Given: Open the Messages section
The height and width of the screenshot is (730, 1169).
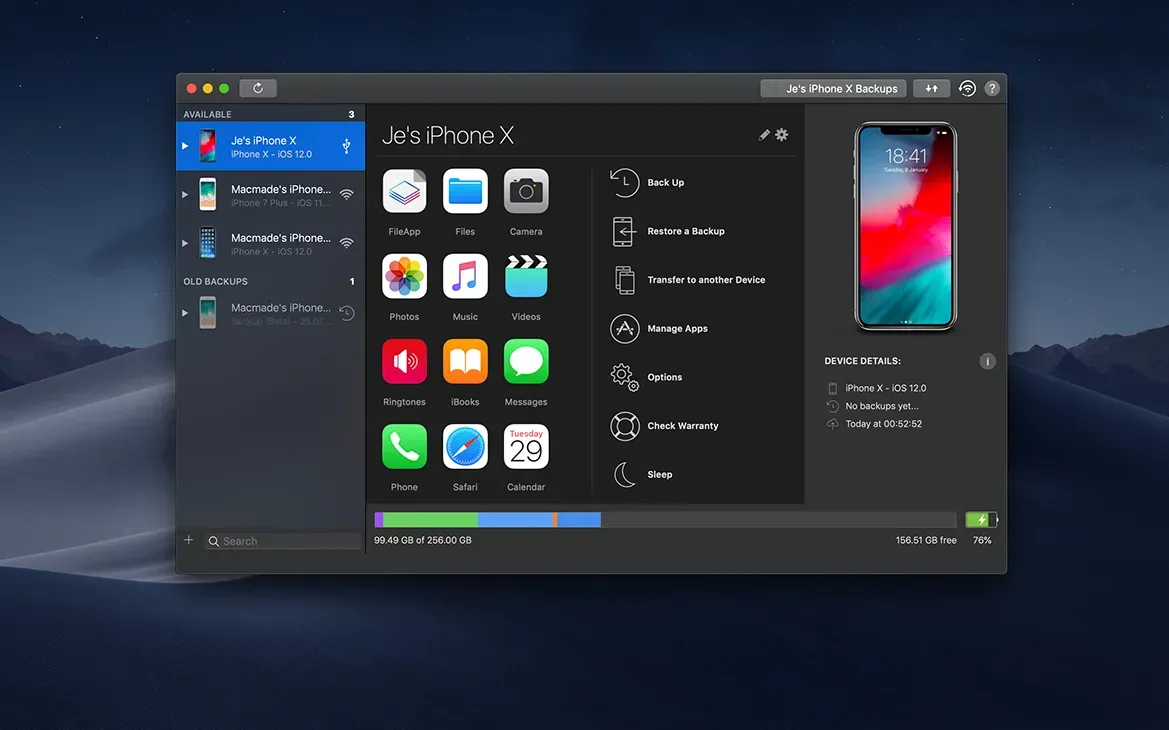Looking at the screenshot, I should click(526, 361).
